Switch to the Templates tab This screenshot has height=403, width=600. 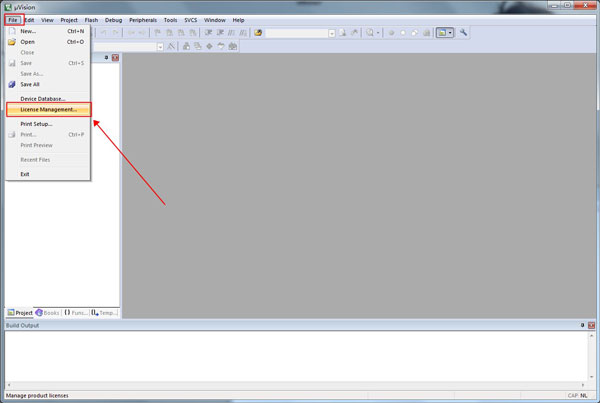(x=104, y=313)
